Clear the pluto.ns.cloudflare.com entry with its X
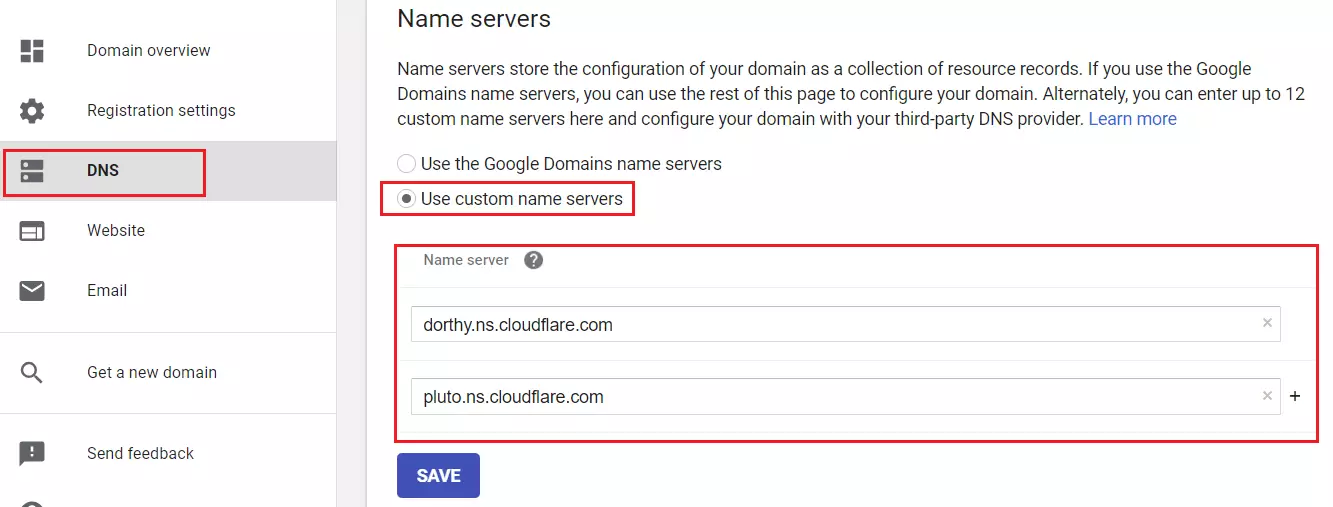This screenshot has width=1333, height=507. (x=1267, y=396)
